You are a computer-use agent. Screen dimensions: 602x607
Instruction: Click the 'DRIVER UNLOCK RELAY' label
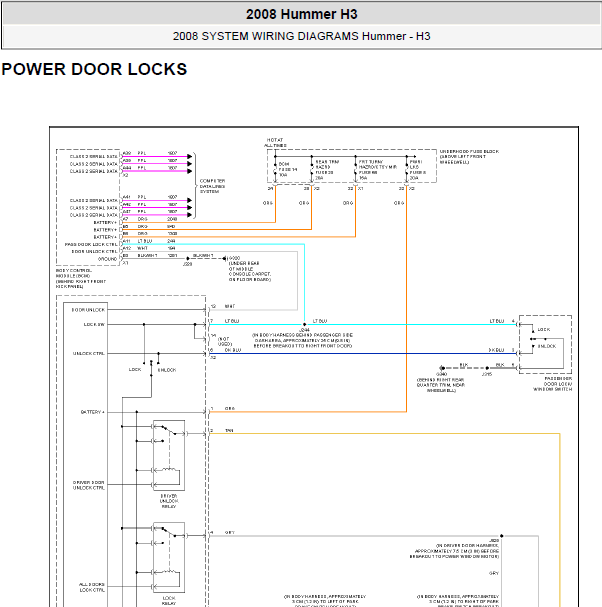[x=169, y=501]
